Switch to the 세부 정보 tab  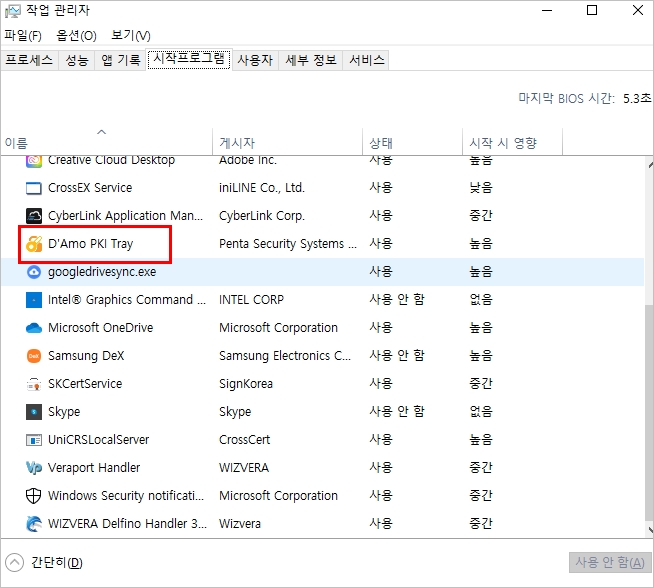pos(311,60)
